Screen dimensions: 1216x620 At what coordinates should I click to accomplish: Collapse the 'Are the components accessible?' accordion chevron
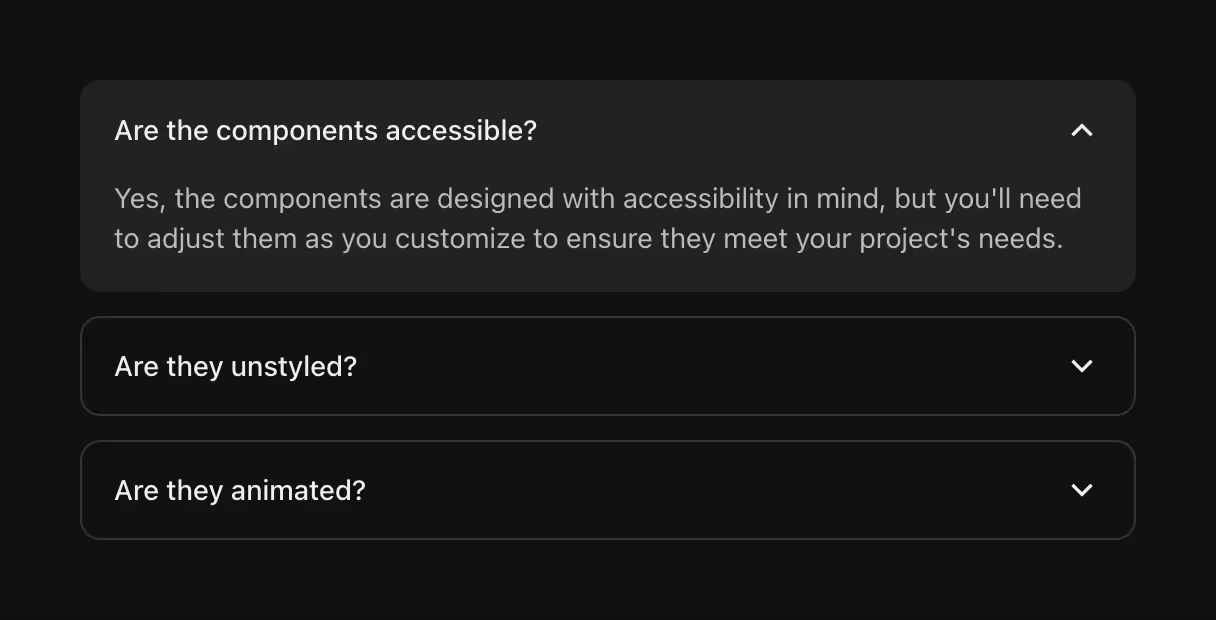(x=1081, y=130)
